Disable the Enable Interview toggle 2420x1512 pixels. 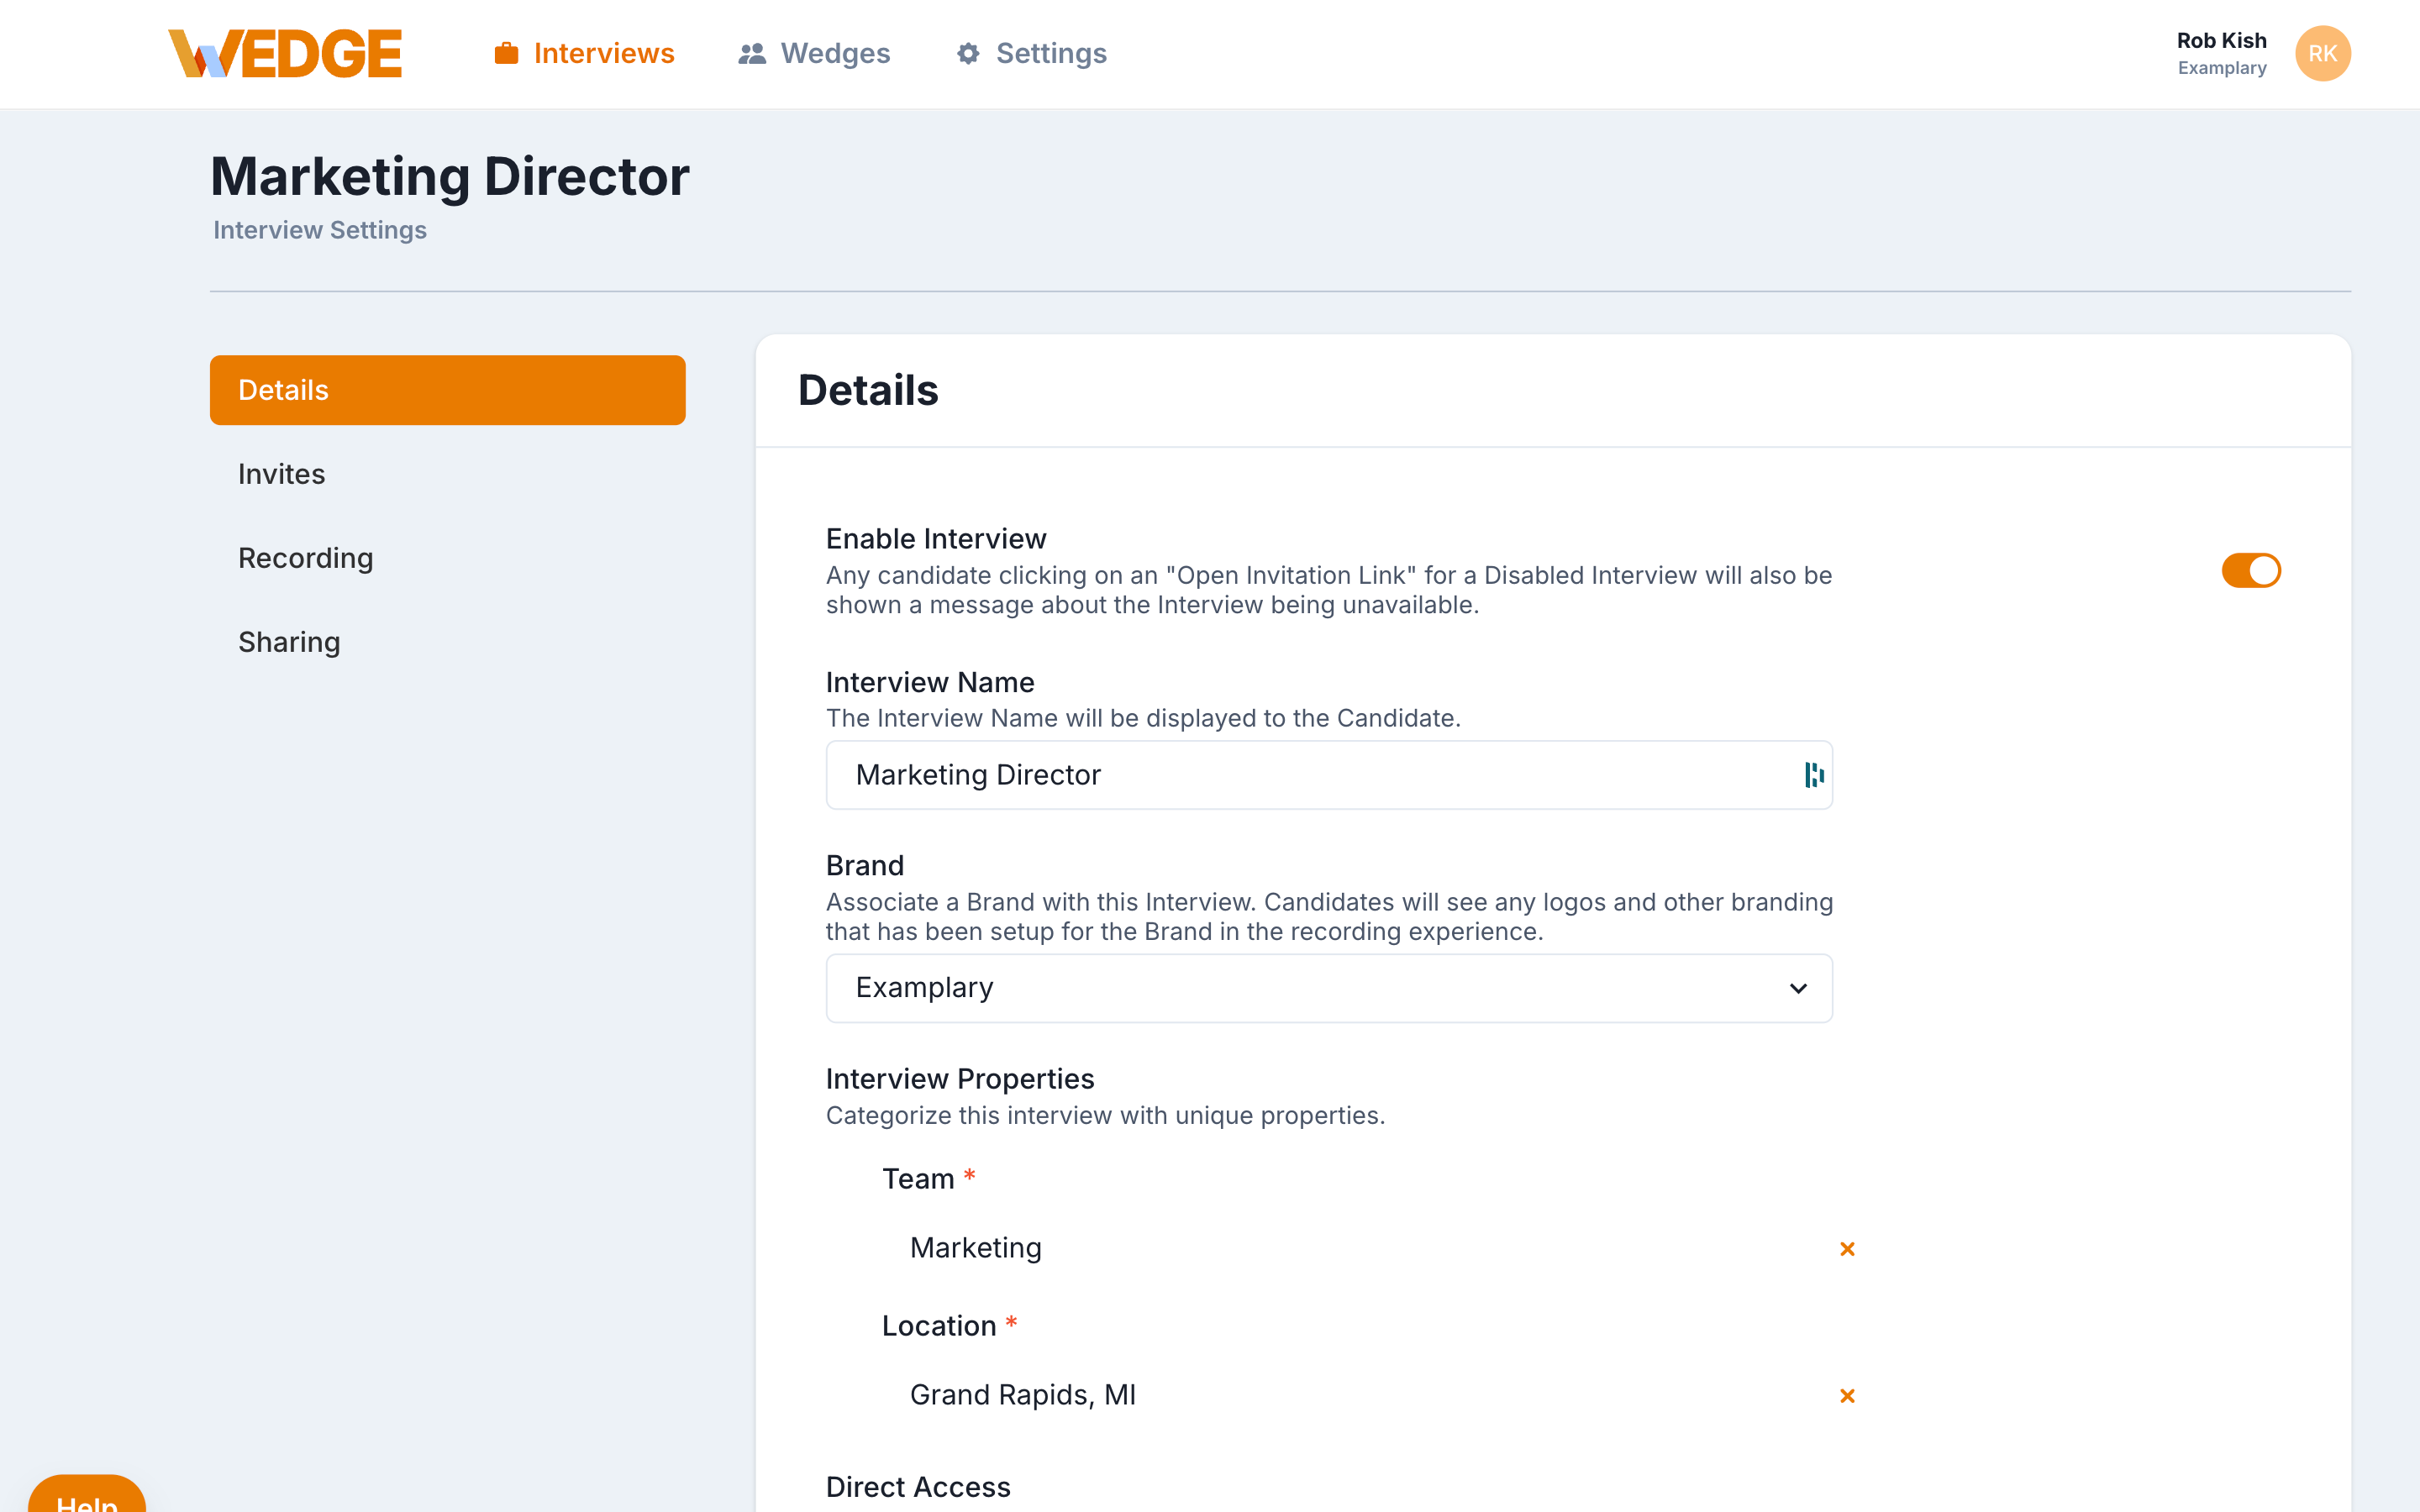pos(2251,570)
